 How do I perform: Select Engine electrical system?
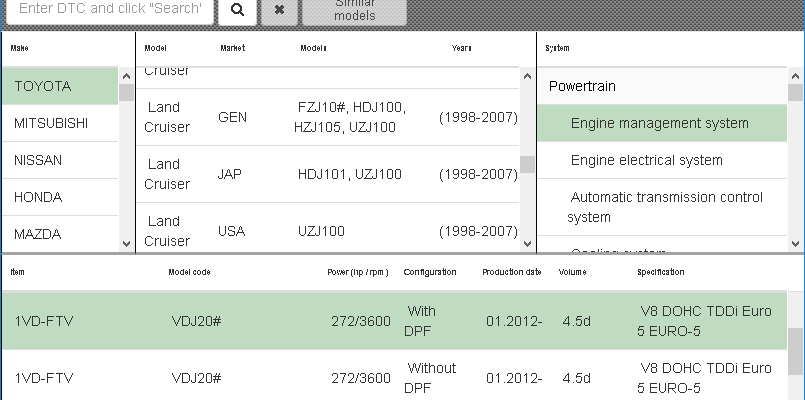click(x=662, y=160)
